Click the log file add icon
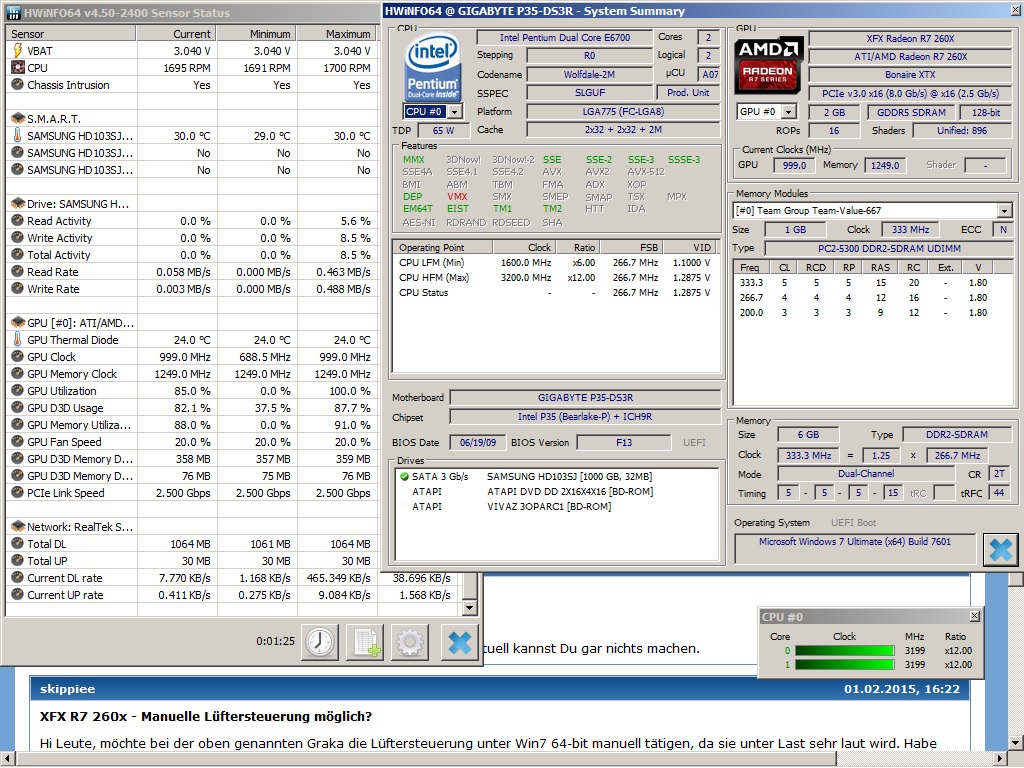1024x768 pixels. (x=365, y=642)
